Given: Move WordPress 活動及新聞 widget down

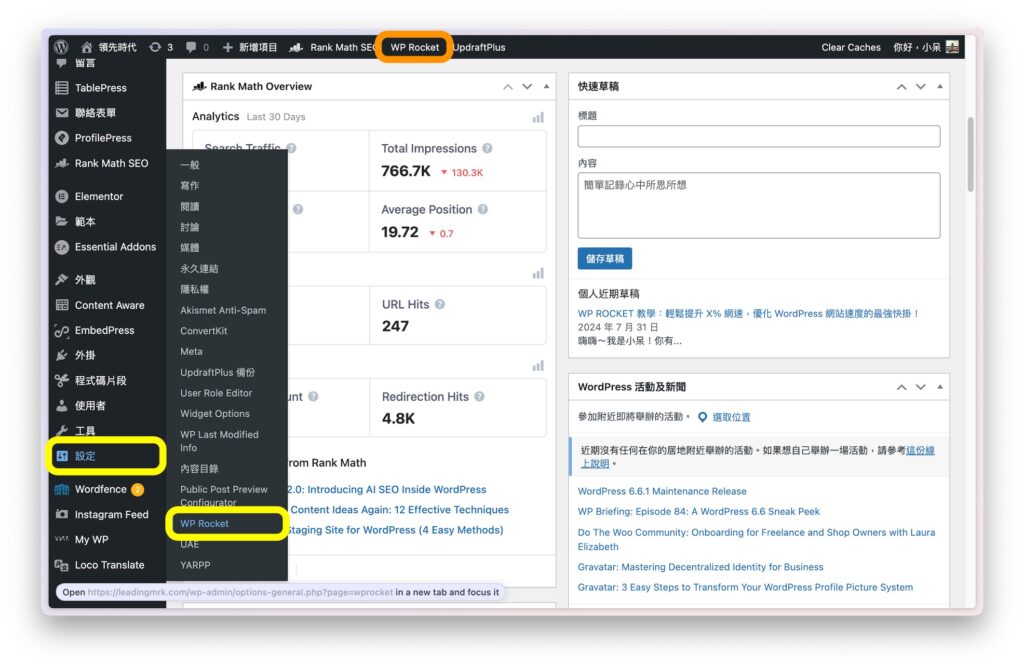Looking at the screenshot, I should [x=921, y=387].
